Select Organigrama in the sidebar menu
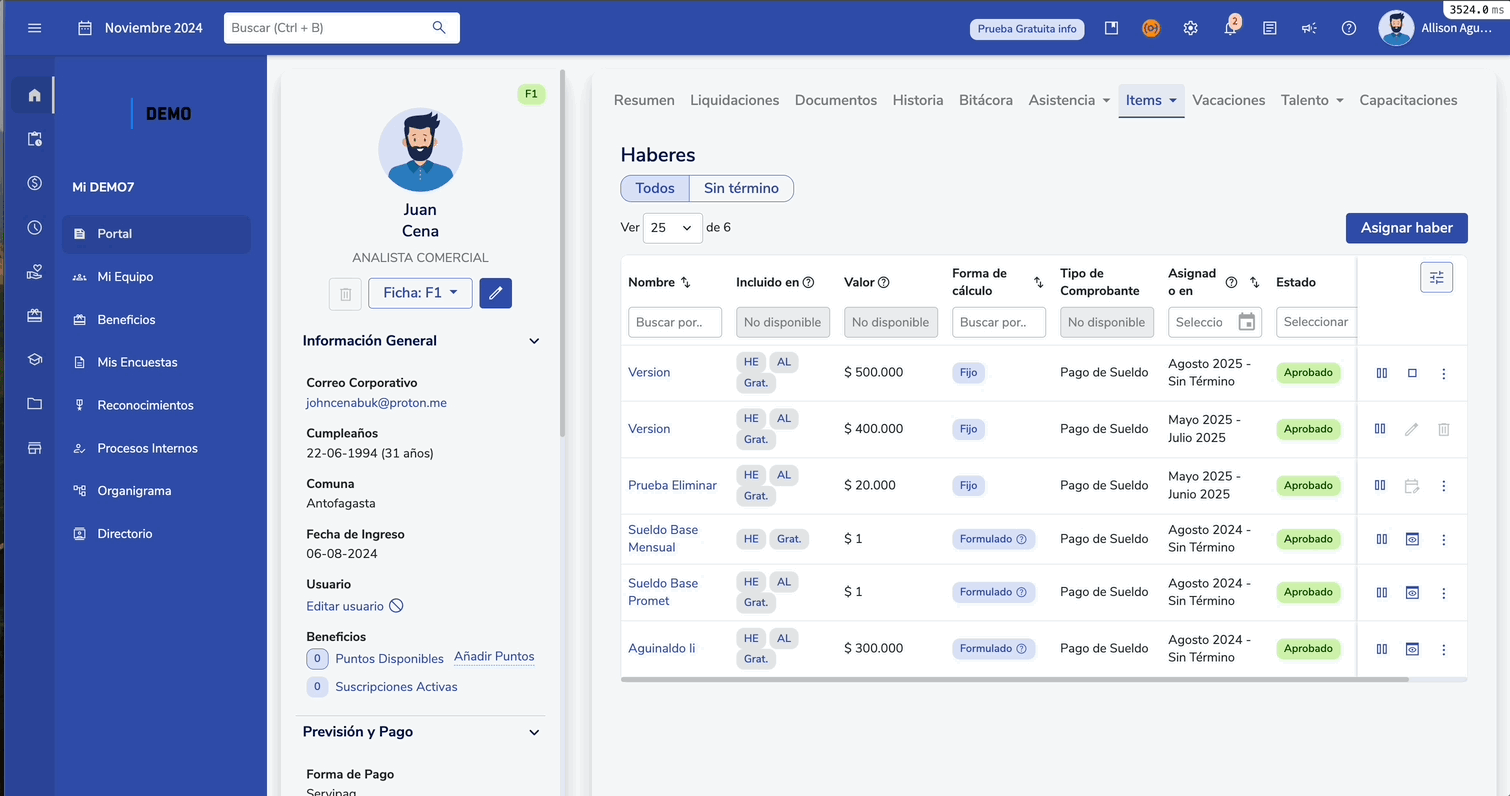 coord(134,491)
